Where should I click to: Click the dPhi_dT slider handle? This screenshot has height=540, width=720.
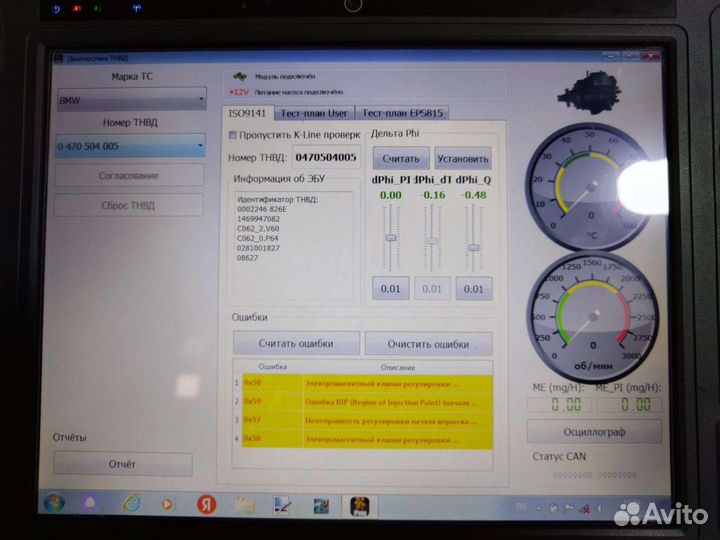point(432,241)
